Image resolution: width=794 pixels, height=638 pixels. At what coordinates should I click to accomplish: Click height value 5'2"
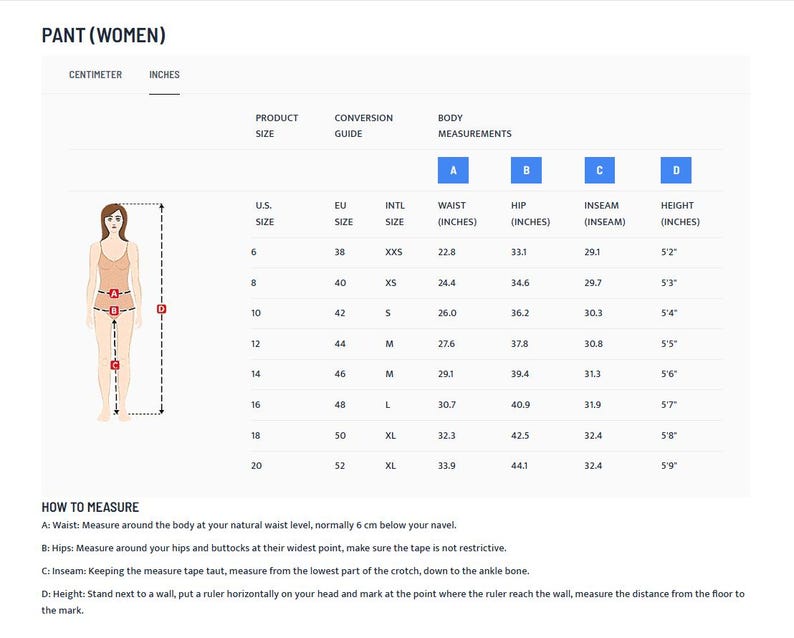click(x=669, y=252)
